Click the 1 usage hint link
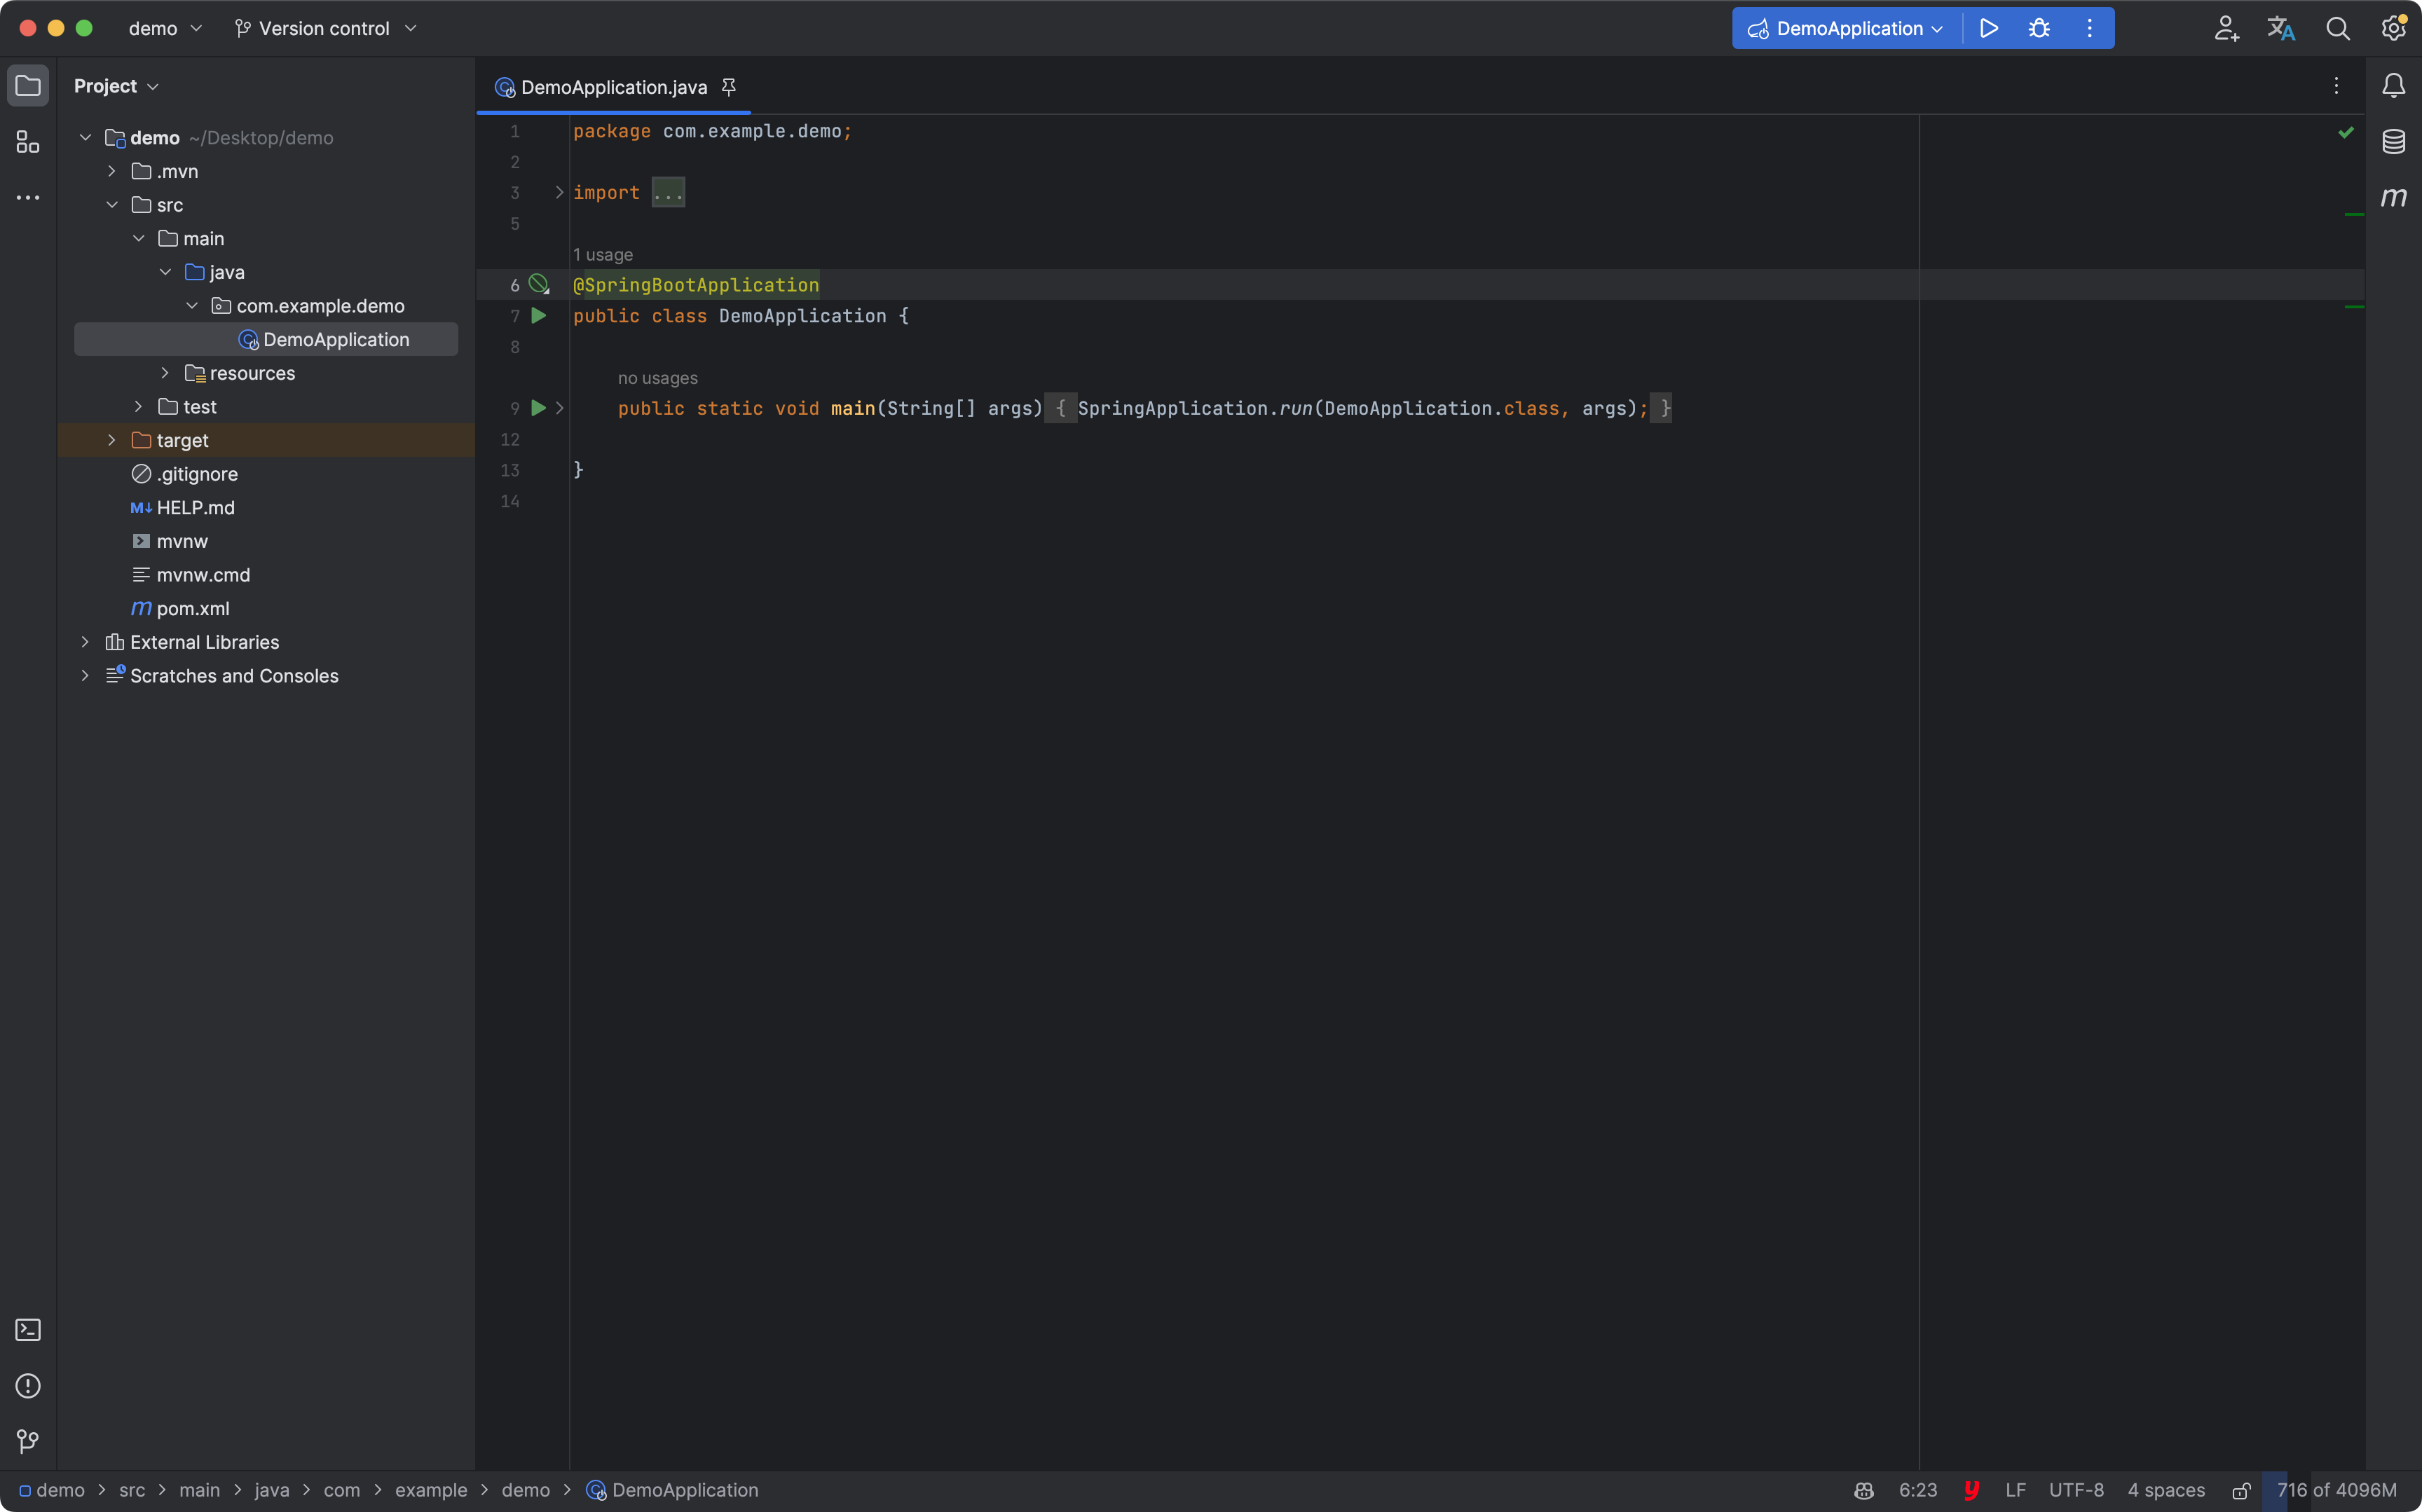This screenshot has height=1512, width=2422. [603, 255]
